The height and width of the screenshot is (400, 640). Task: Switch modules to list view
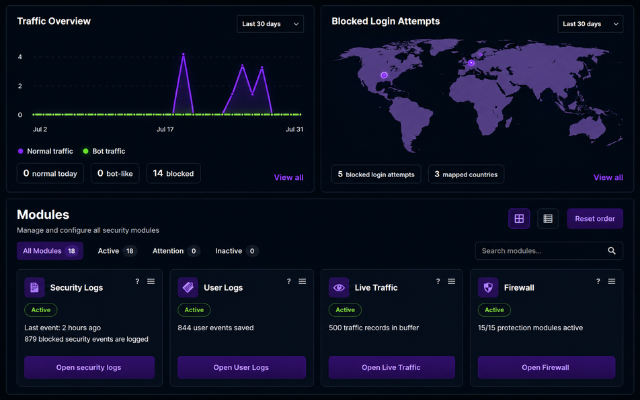pyautogui.click(x=548, y=219)
